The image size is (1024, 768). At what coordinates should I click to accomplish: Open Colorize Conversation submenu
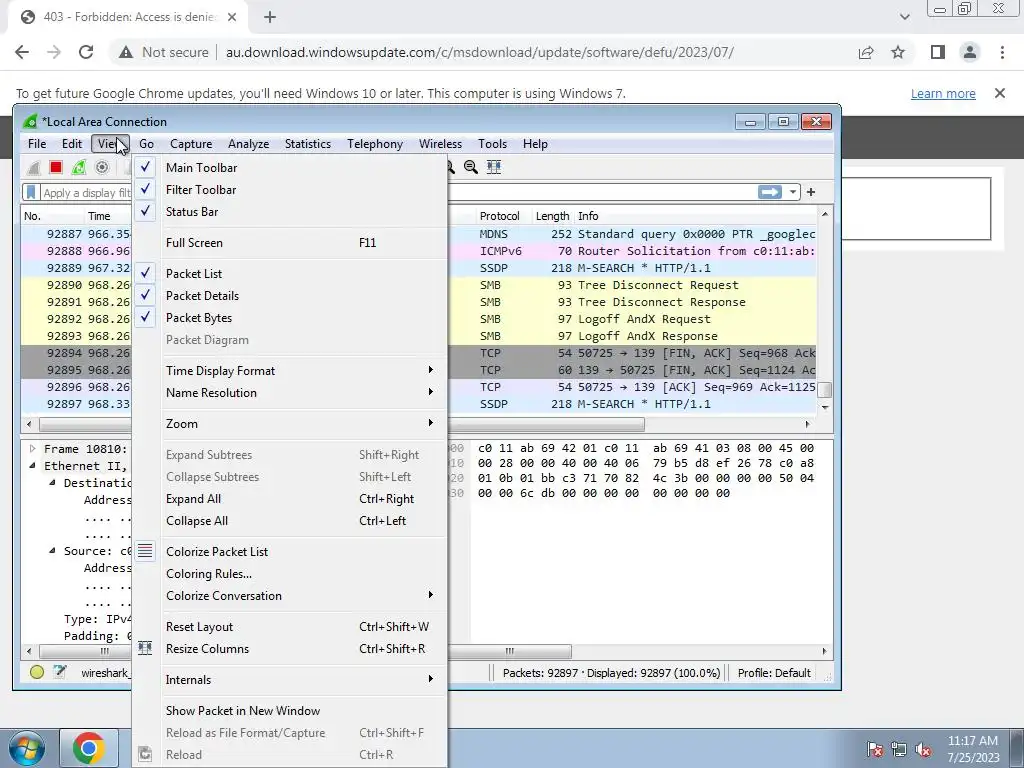click(x=290, y=596)
